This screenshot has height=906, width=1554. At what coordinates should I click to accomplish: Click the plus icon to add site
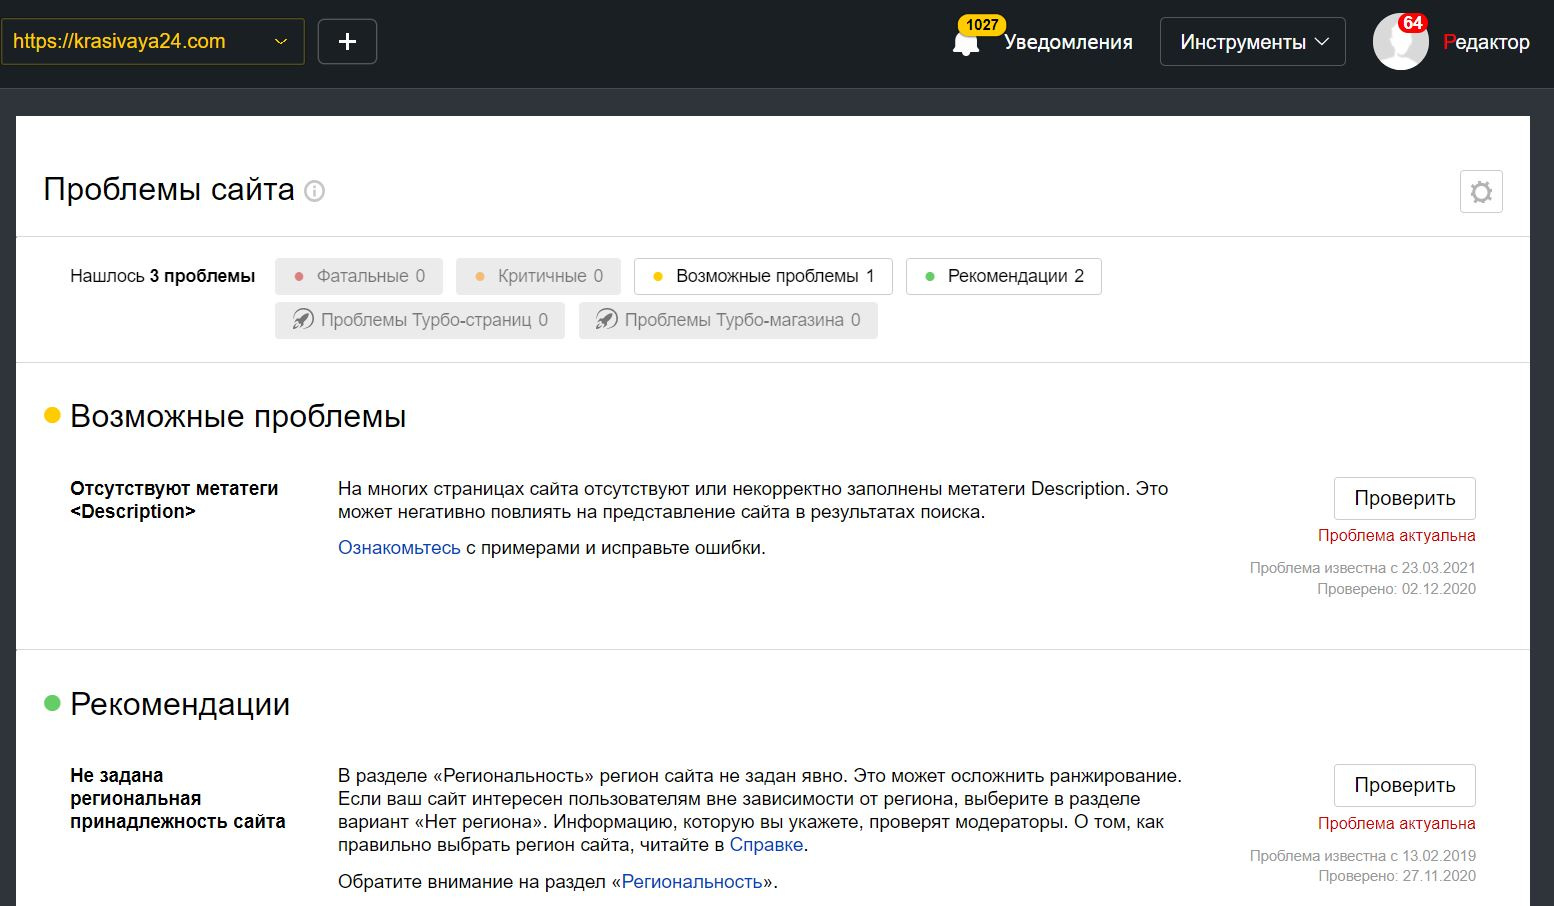(347, 42)
